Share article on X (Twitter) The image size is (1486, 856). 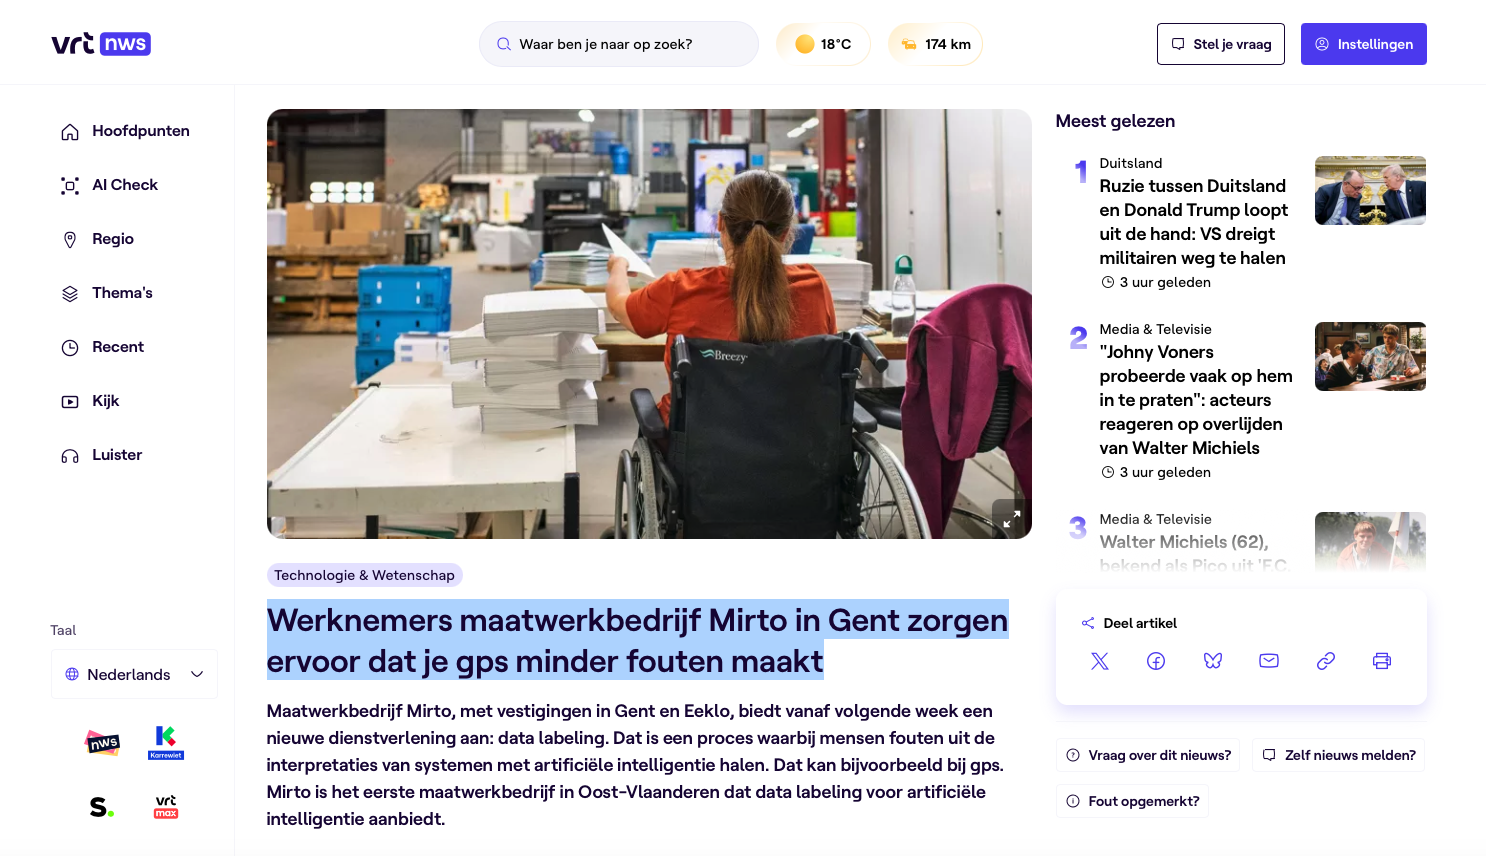[1100, 661]
